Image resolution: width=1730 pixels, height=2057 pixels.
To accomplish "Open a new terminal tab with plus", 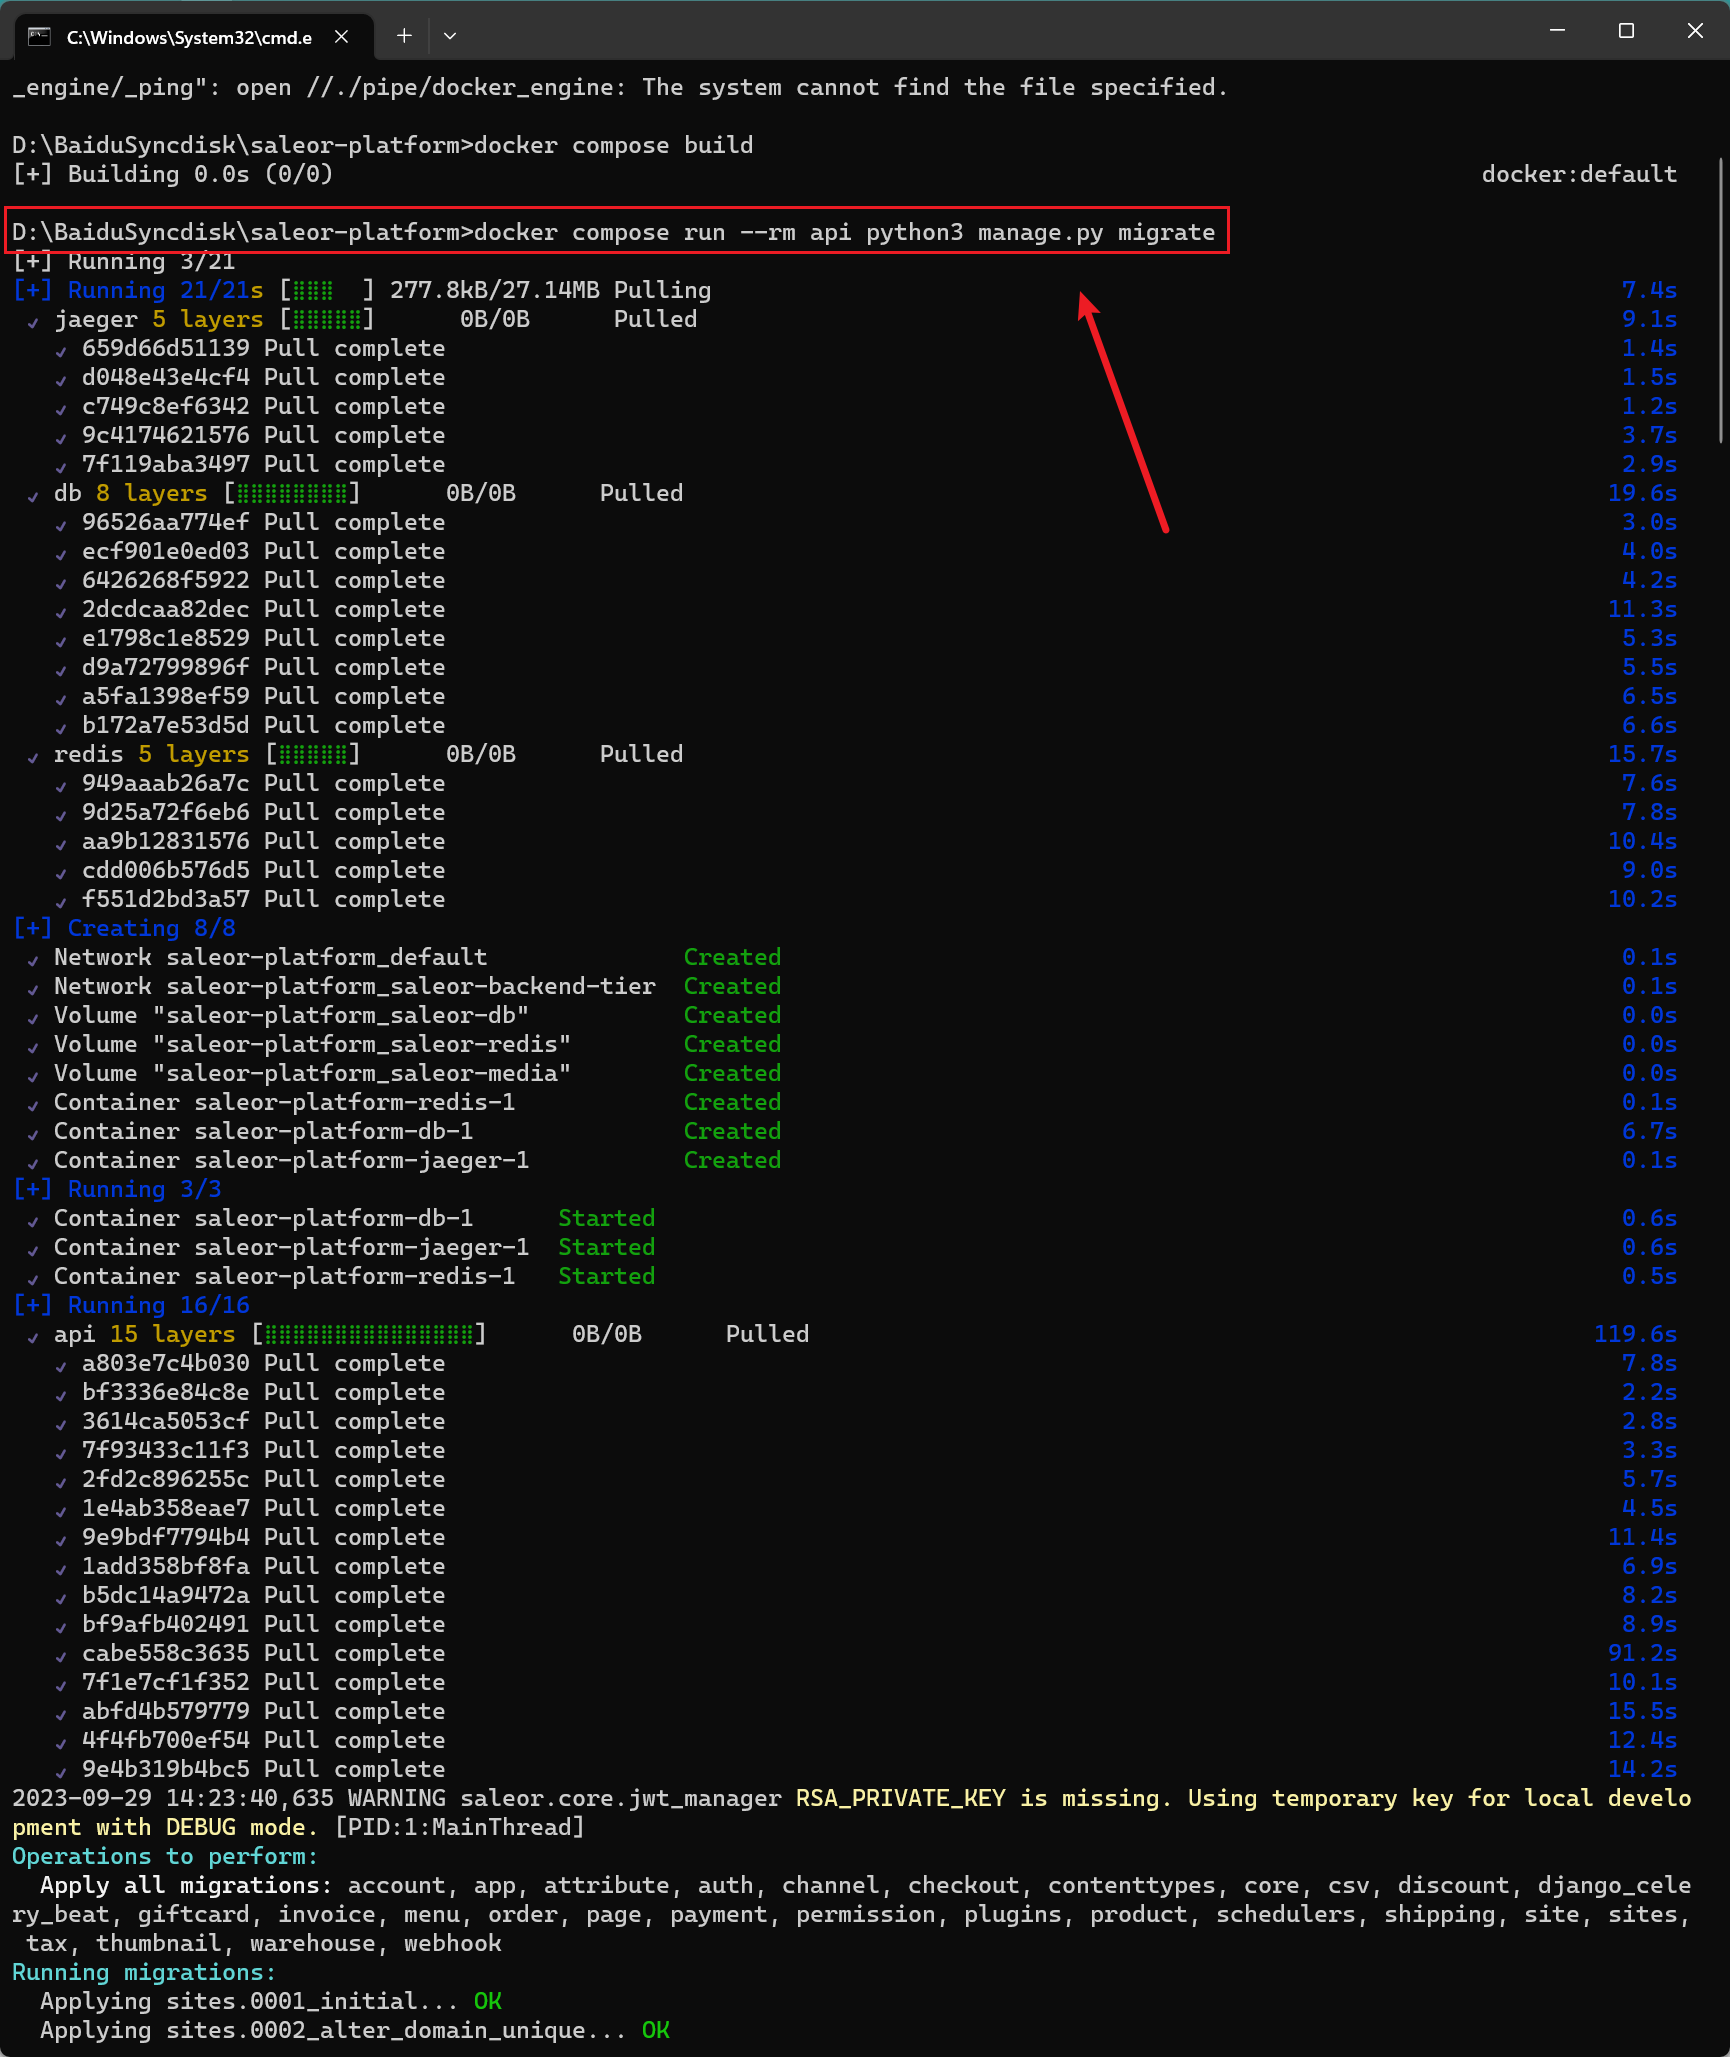I will 404,36.
